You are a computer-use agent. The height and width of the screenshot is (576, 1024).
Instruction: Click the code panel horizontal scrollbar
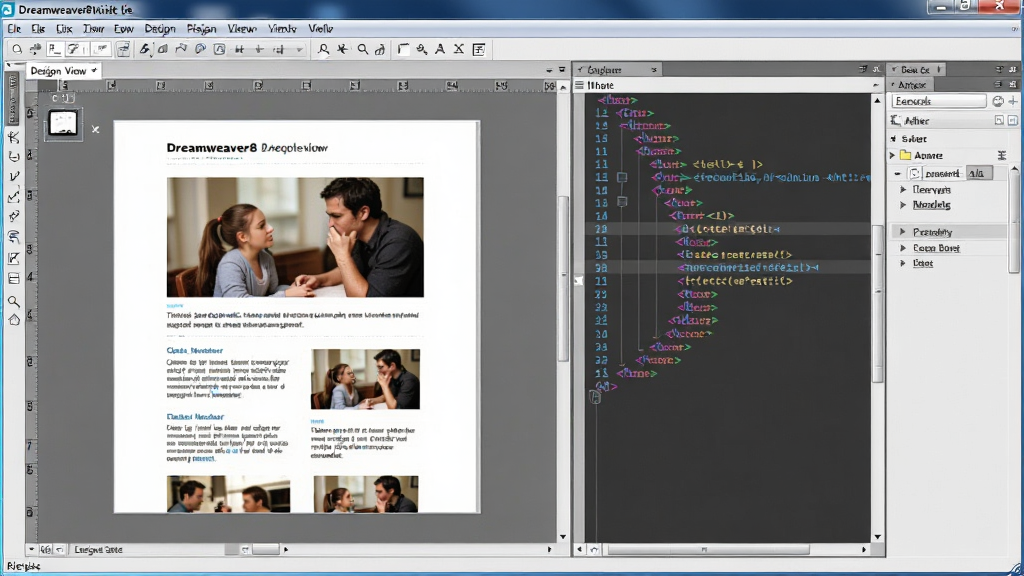pyautogui.click(x=708, y=550)
